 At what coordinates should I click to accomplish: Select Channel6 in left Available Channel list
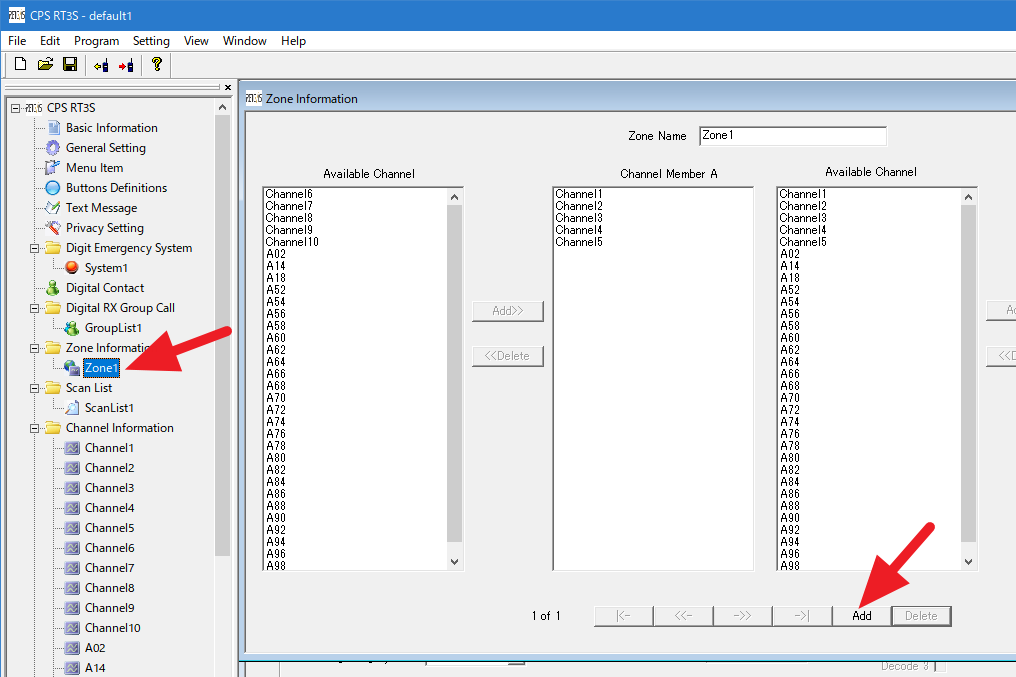click(x=289, y=194)
